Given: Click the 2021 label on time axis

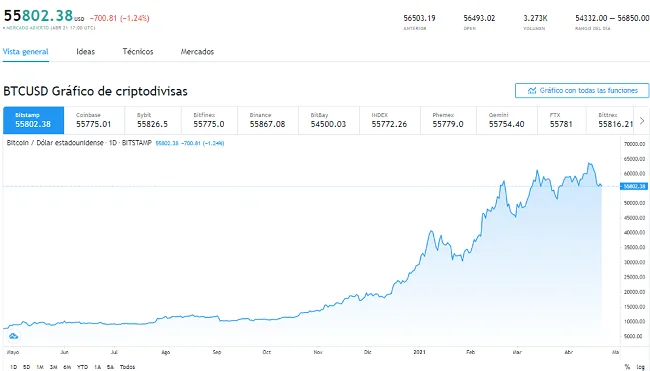Looking at the screenshot, I should coord(420,352).
